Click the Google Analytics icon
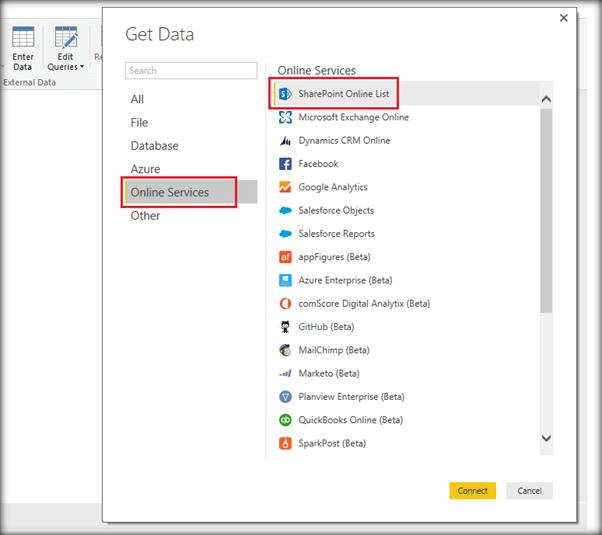The height and width of the screenshot is (535, 602). (x=285, y=187)
